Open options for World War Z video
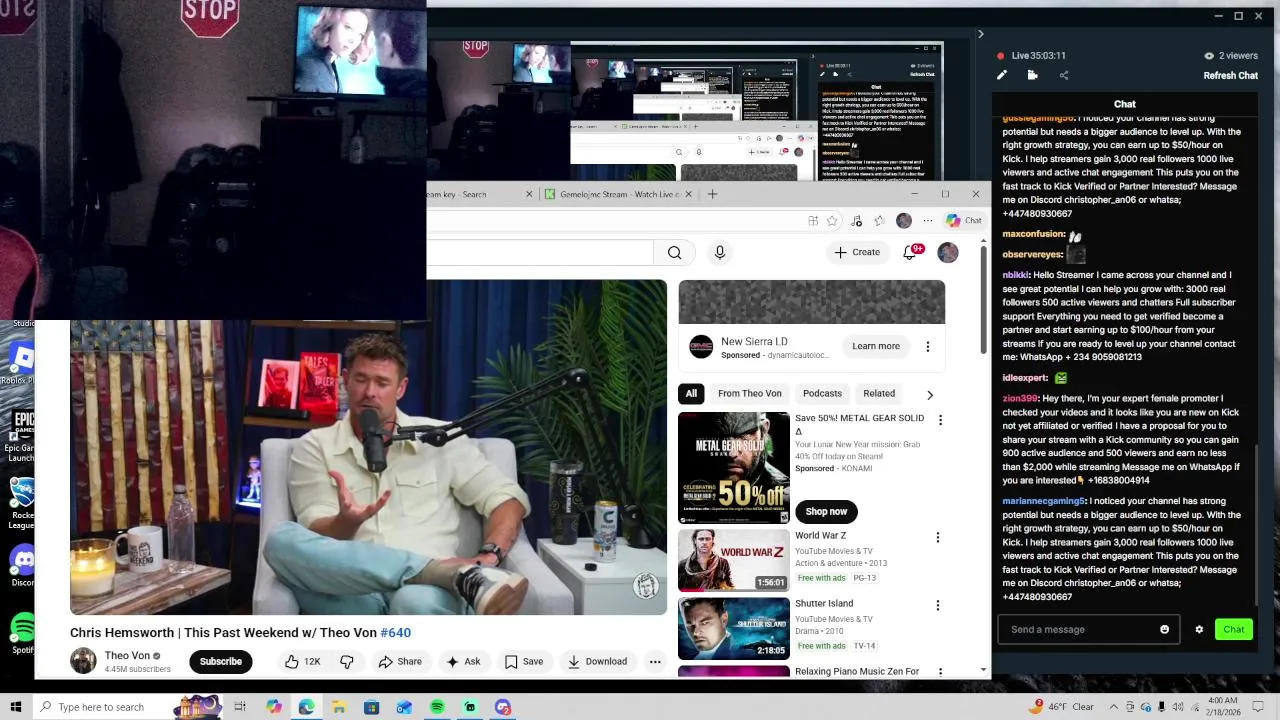The width and height of the screenshot is (1280, 720). (938, 537)
